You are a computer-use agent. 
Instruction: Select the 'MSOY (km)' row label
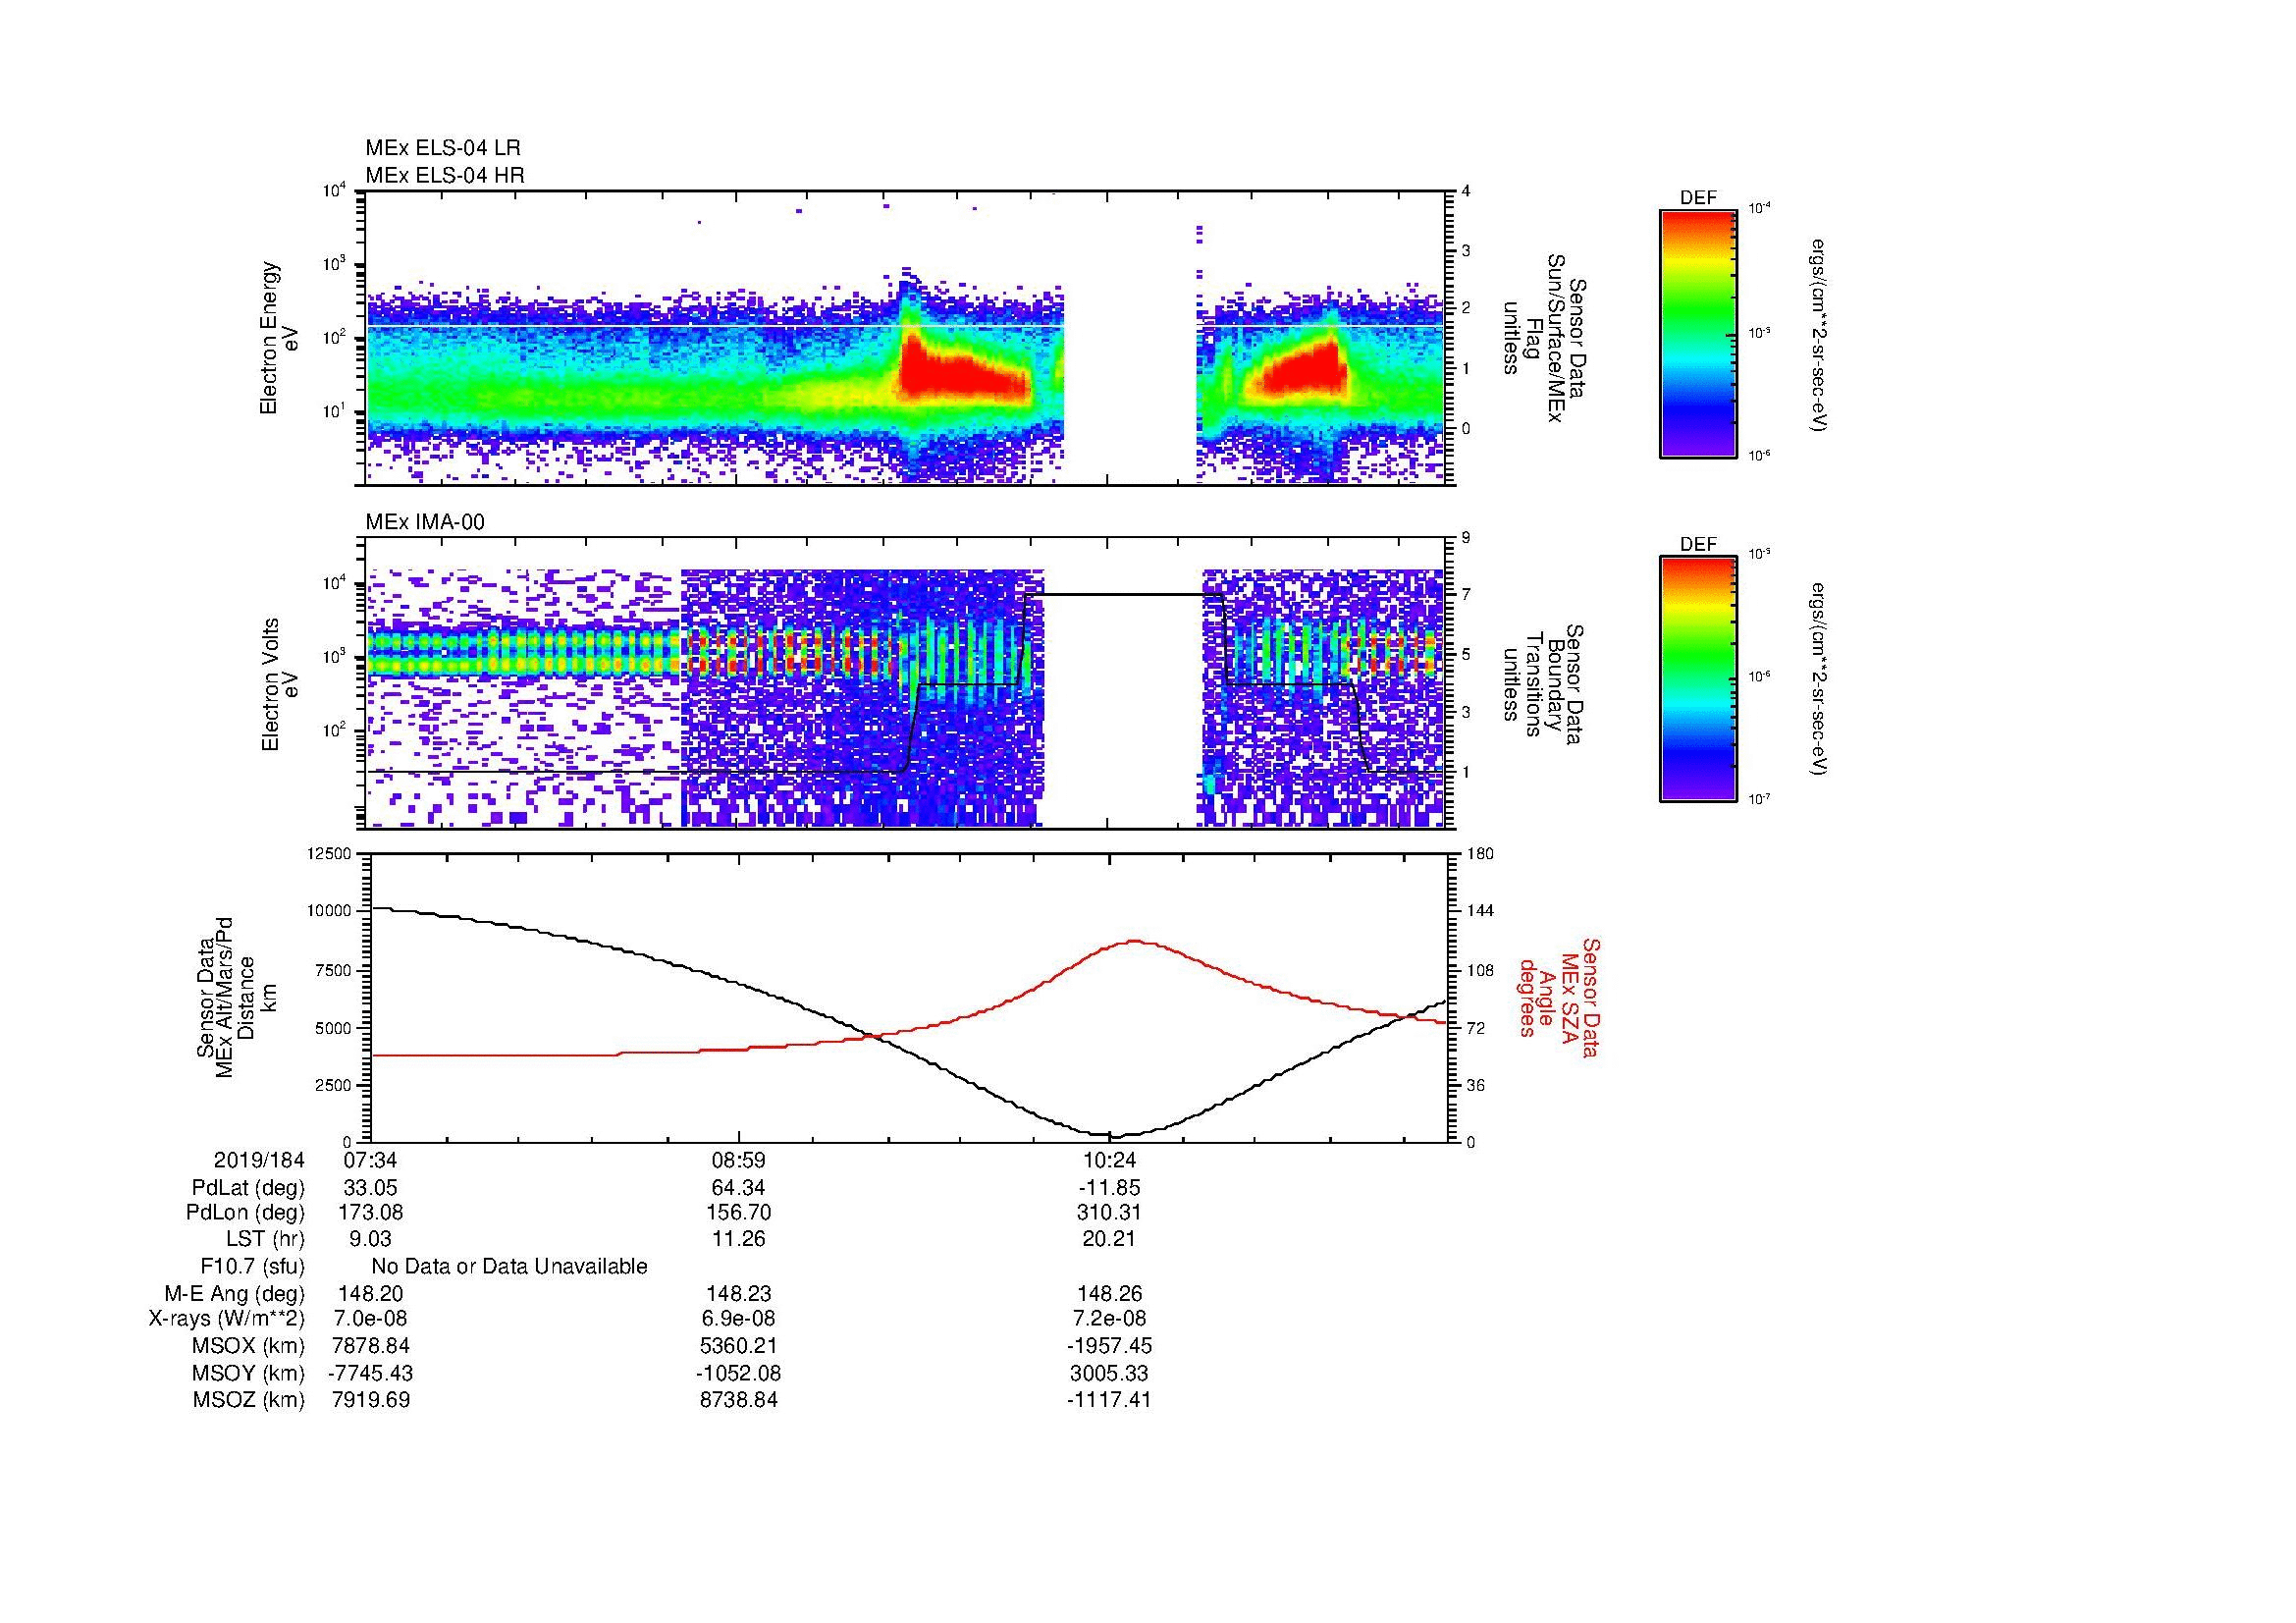246,1373
